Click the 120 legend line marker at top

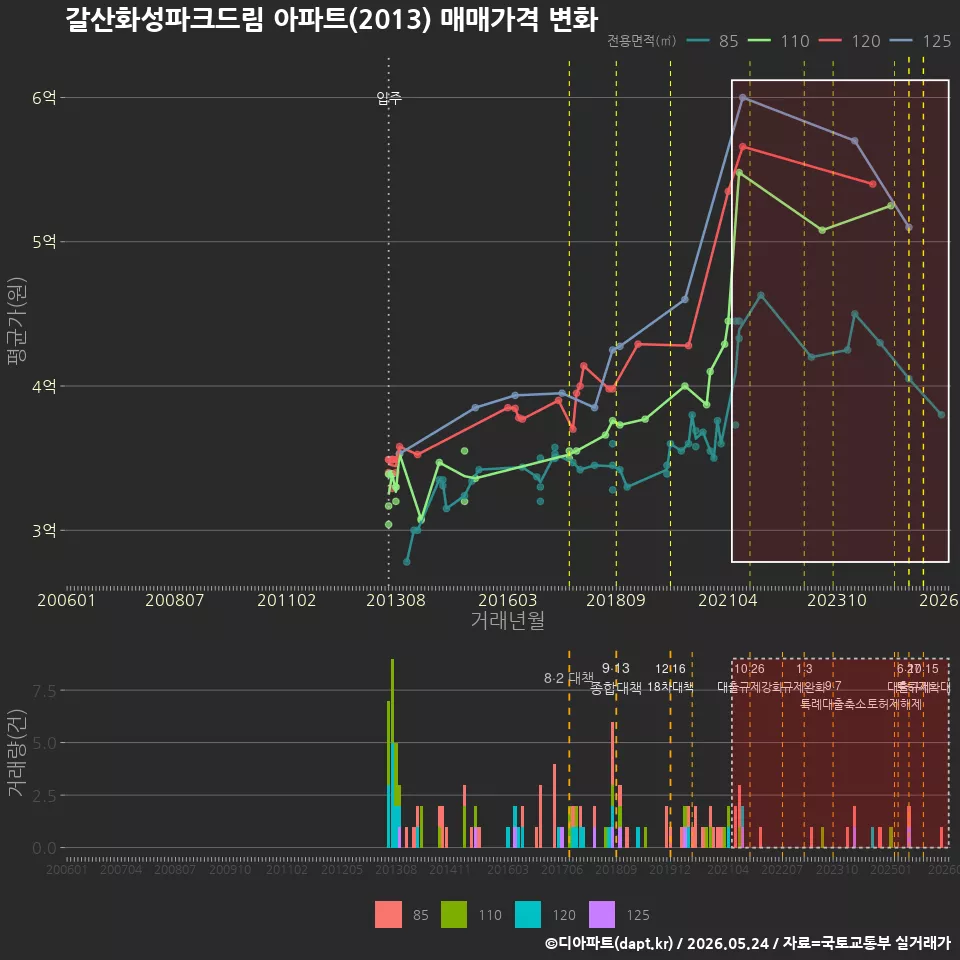[x=830, y=41]
